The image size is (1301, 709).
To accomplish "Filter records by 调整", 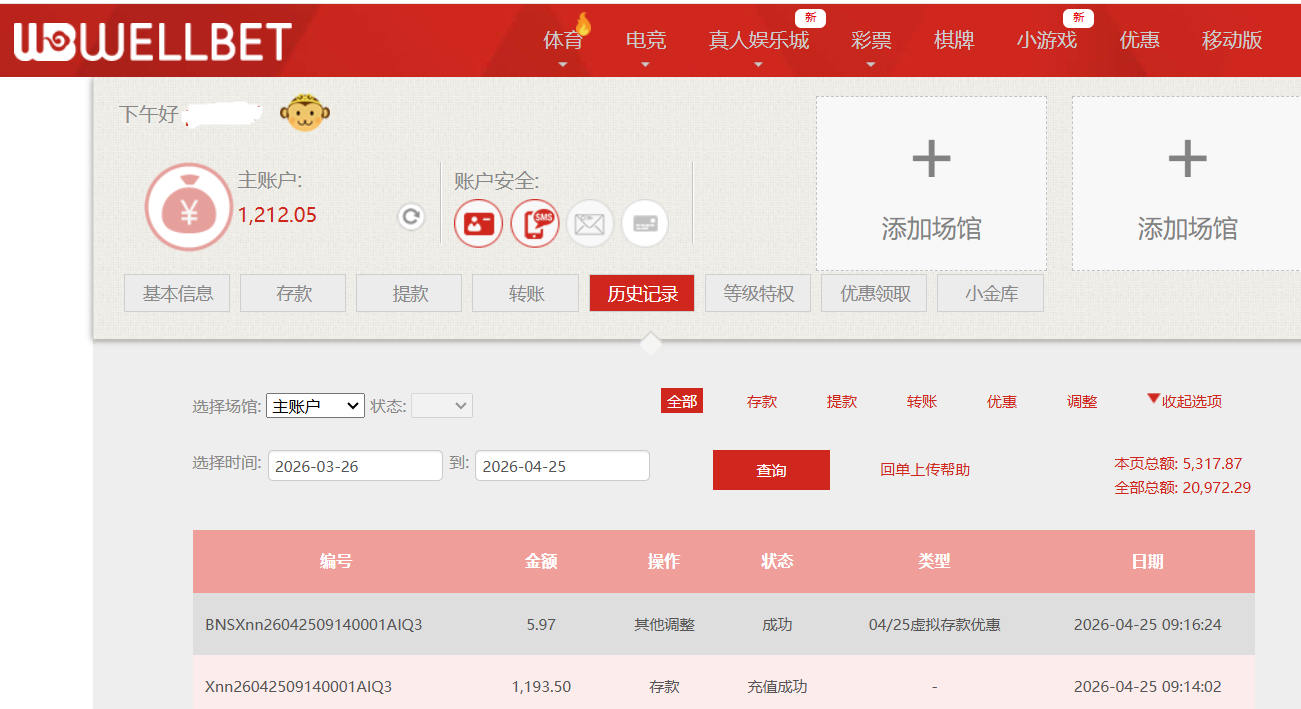I will click(x=1082, y=401).
